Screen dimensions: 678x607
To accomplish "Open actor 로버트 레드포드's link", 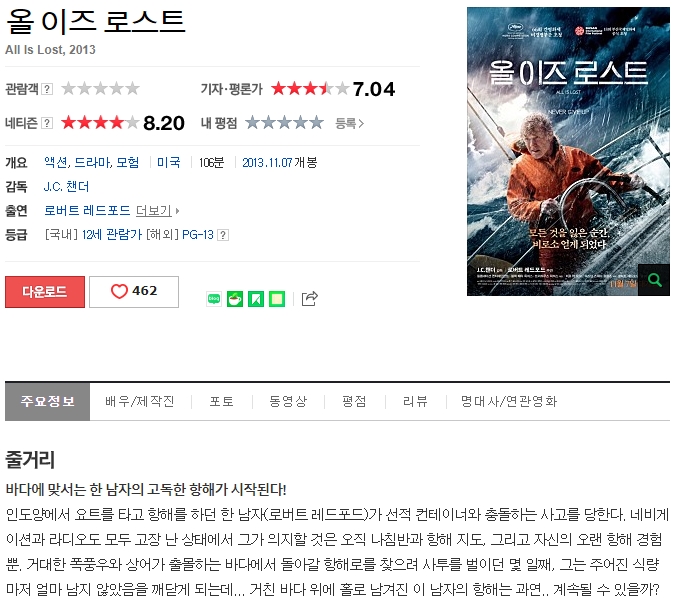I will [x=87, y=211].
